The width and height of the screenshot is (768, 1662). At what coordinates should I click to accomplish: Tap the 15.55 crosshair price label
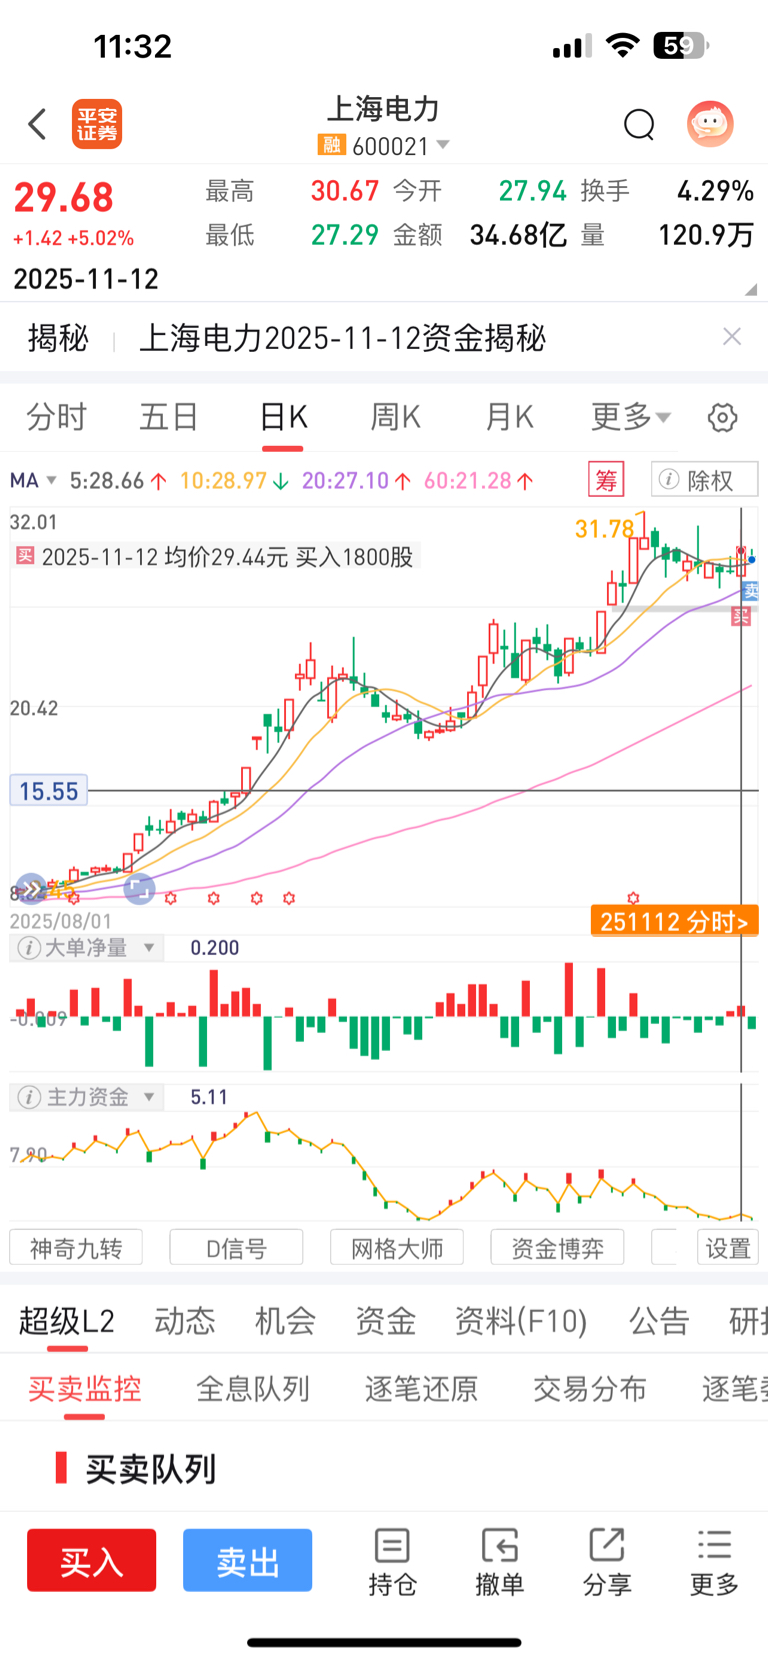(48, 791)
